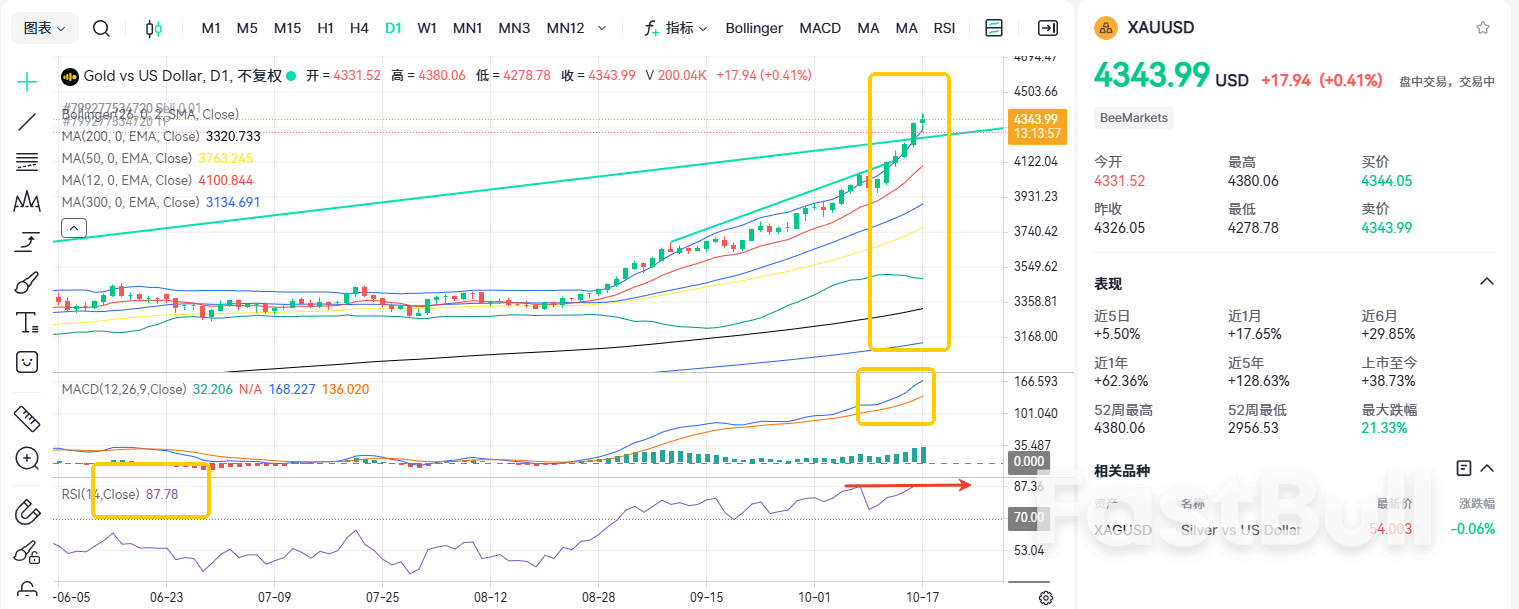Select the pattern drawing tool
This screenshot has height=609, width=1519.
click(x=27, y=200)
